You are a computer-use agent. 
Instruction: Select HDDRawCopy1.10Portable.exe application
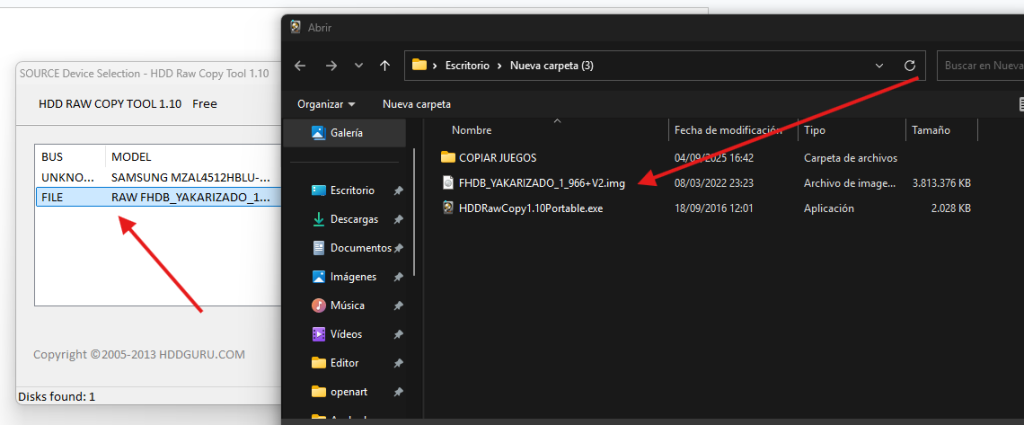[530, 208]
